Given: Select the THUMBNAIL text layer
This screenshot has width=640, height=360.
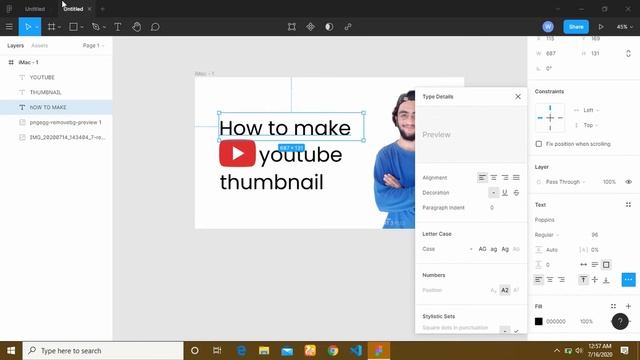Looking at the screenshot, I should click(45, 92).
